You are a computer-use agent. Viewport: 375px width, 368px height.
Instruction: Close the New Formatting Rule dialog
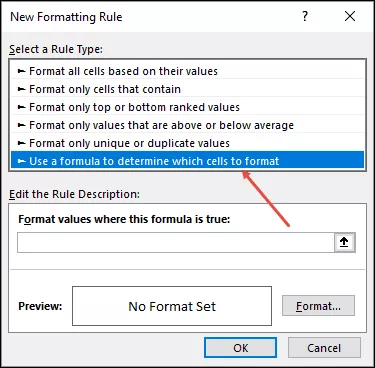(350, 16)
